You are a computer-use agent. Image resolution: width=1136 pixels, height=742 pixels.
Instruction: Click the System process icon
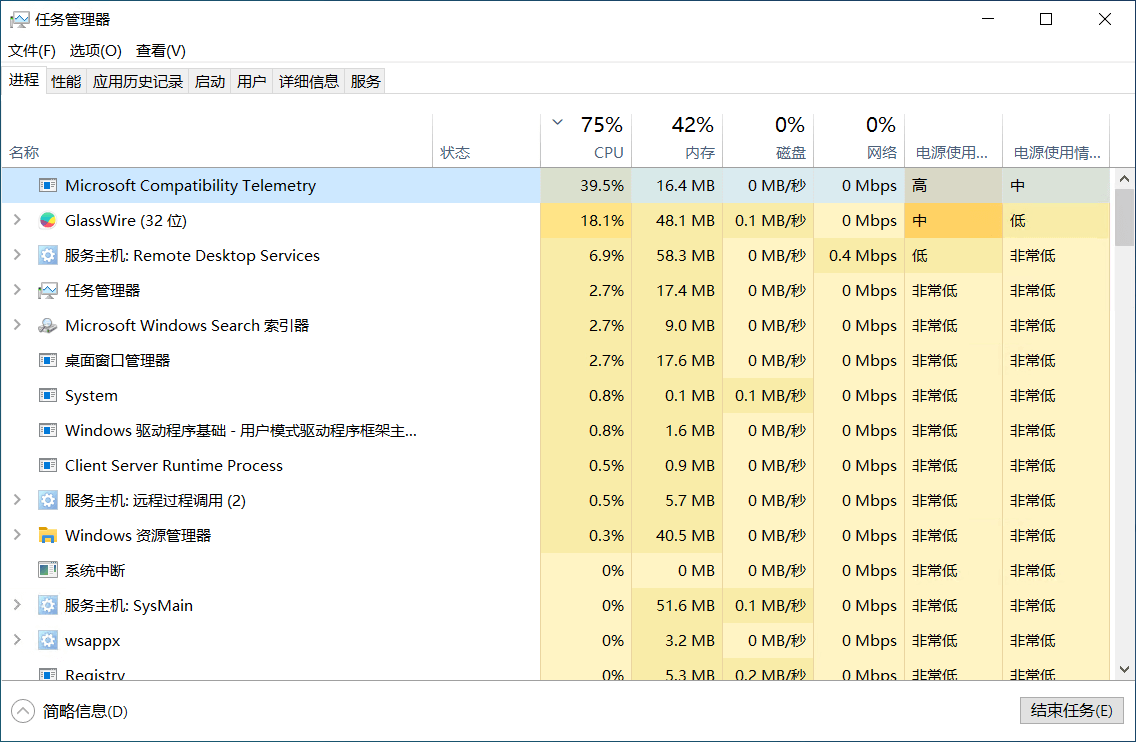(48, 396)
